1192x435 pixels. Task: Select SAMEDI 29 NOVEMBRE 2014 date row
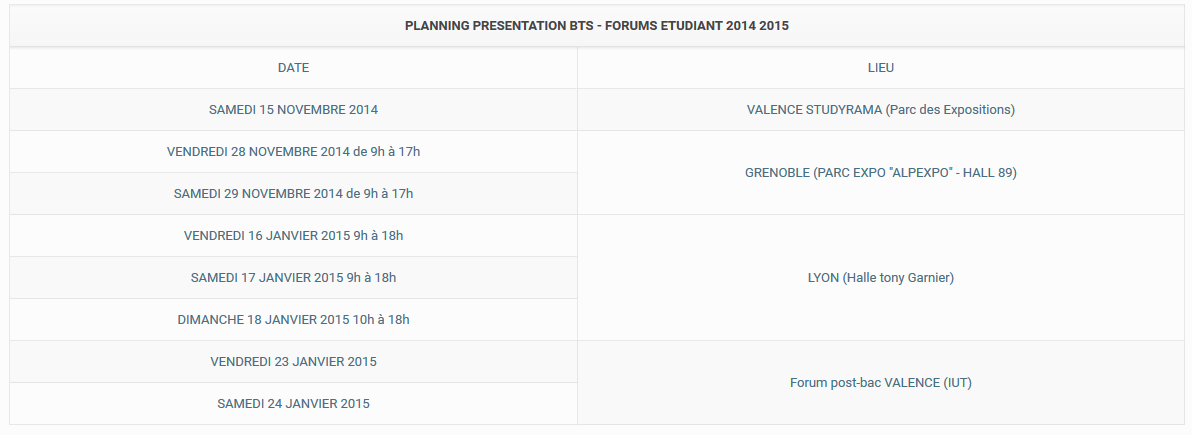(x=293, y=193)
